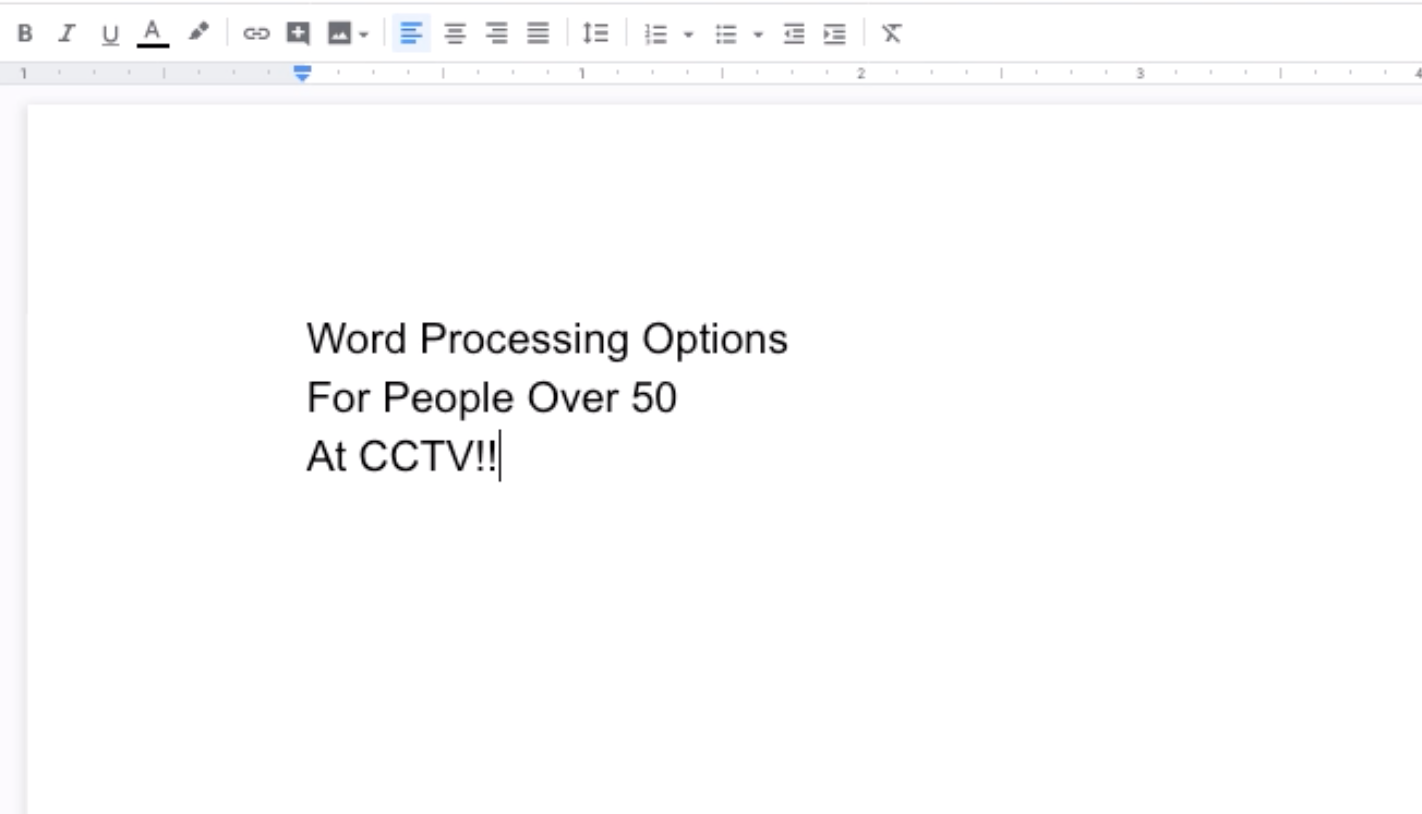The height and width of the screenshot is (814, 1422).
Task: Open the text color picker
Action: [152, 33]
